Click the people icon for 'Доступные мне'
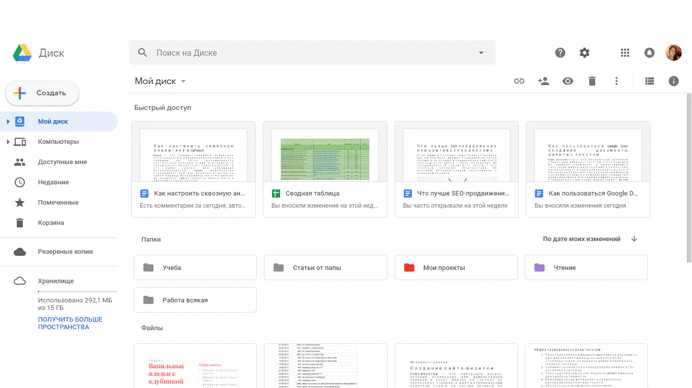The height and width of the screenshot is (388, 692). [x=20, y=162]
